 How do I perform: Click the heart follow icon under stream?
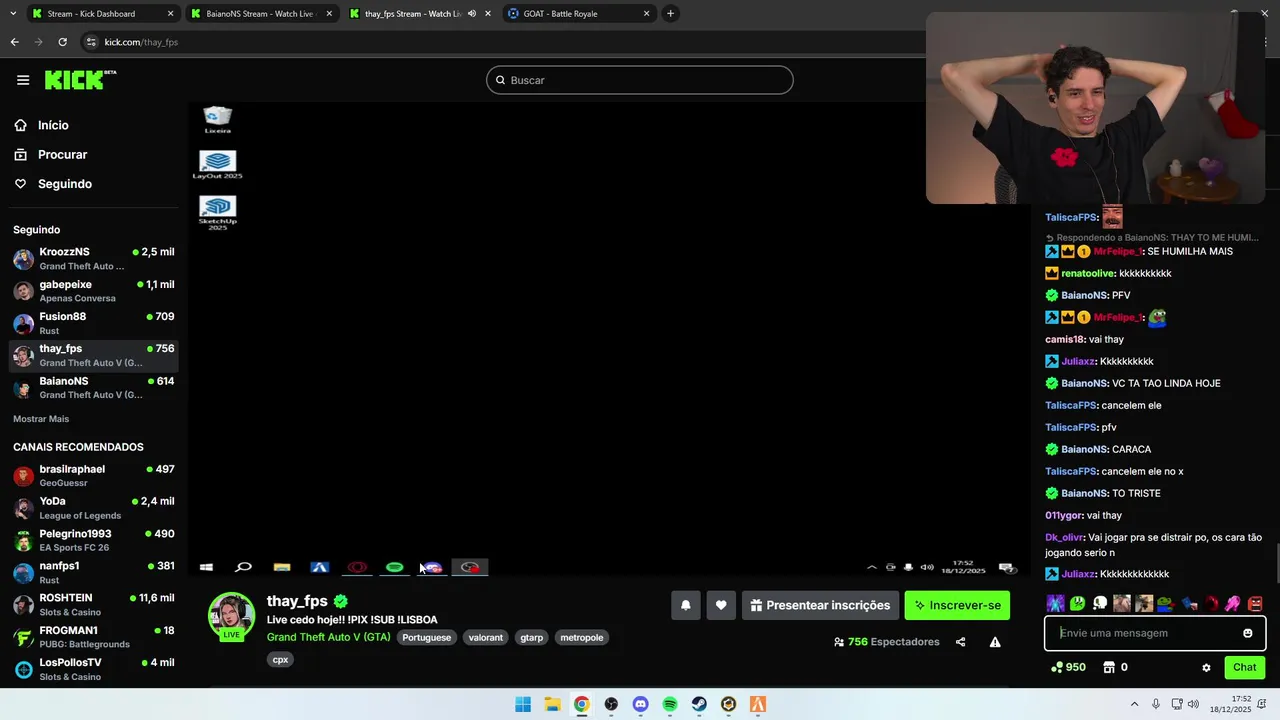(x=721, y=605)
